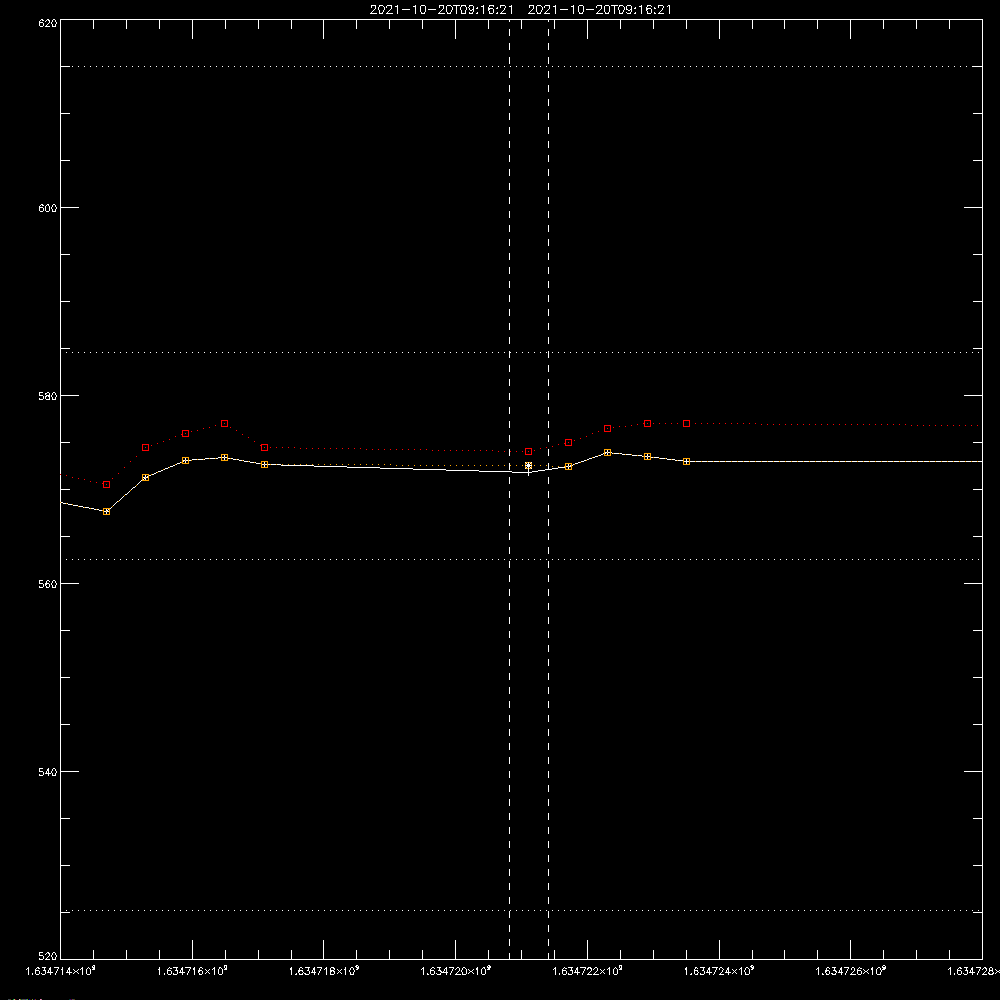Click the 1.634724×10⁹ x-axis label

click(x=719, y=971)
